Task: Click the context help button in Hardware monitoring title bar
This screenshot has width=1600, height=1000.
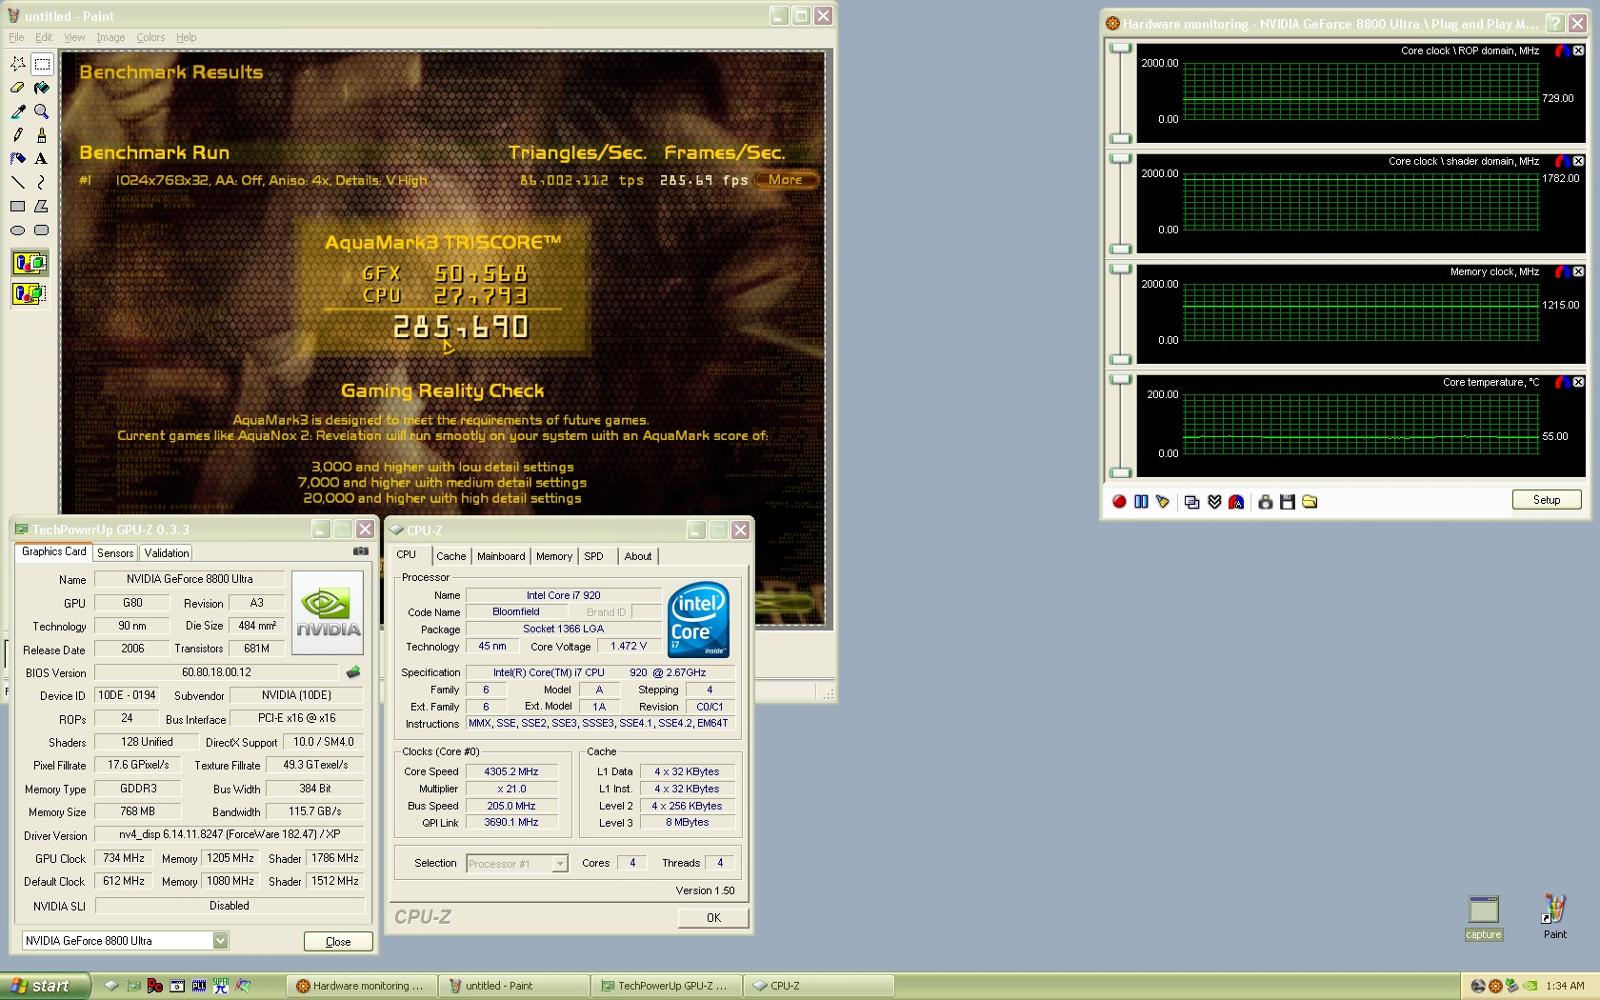Action: pyautogui.click(x=1555, y=24)
